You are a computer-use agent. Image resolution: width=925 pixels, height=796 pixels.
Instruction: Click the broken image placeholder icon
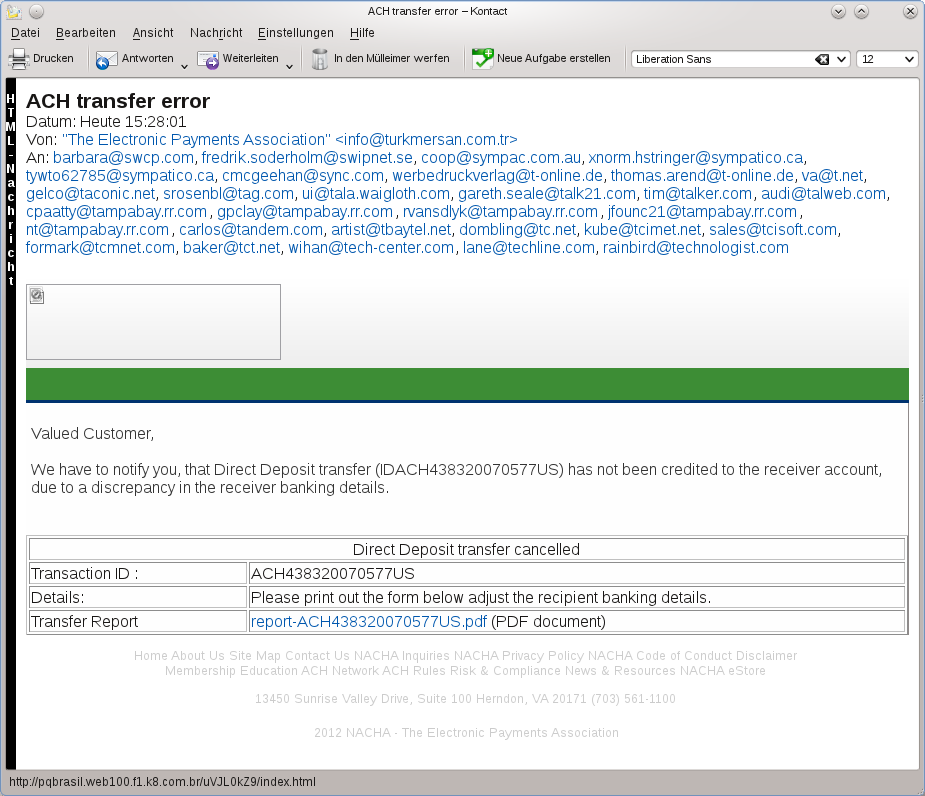37,295
